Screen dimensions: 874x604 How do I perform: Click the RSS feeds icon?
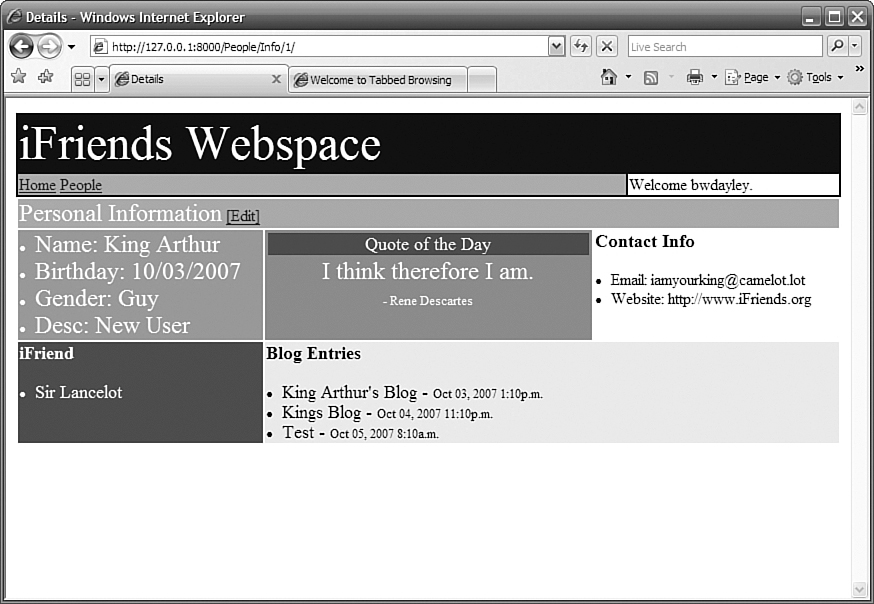[x=650, y=77]
